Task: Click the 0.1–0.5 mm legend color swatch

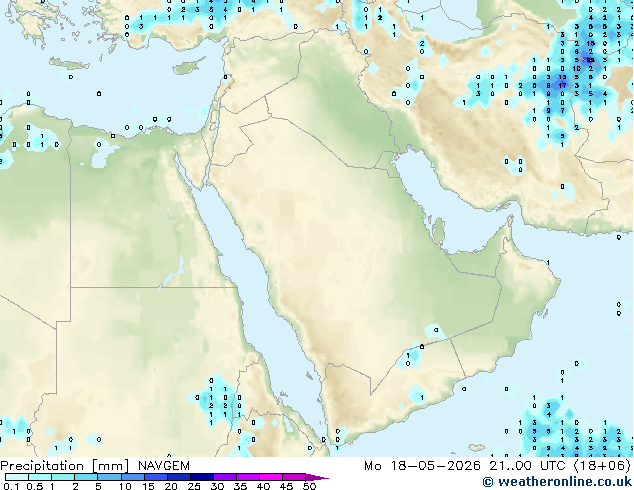Action: 17,477
